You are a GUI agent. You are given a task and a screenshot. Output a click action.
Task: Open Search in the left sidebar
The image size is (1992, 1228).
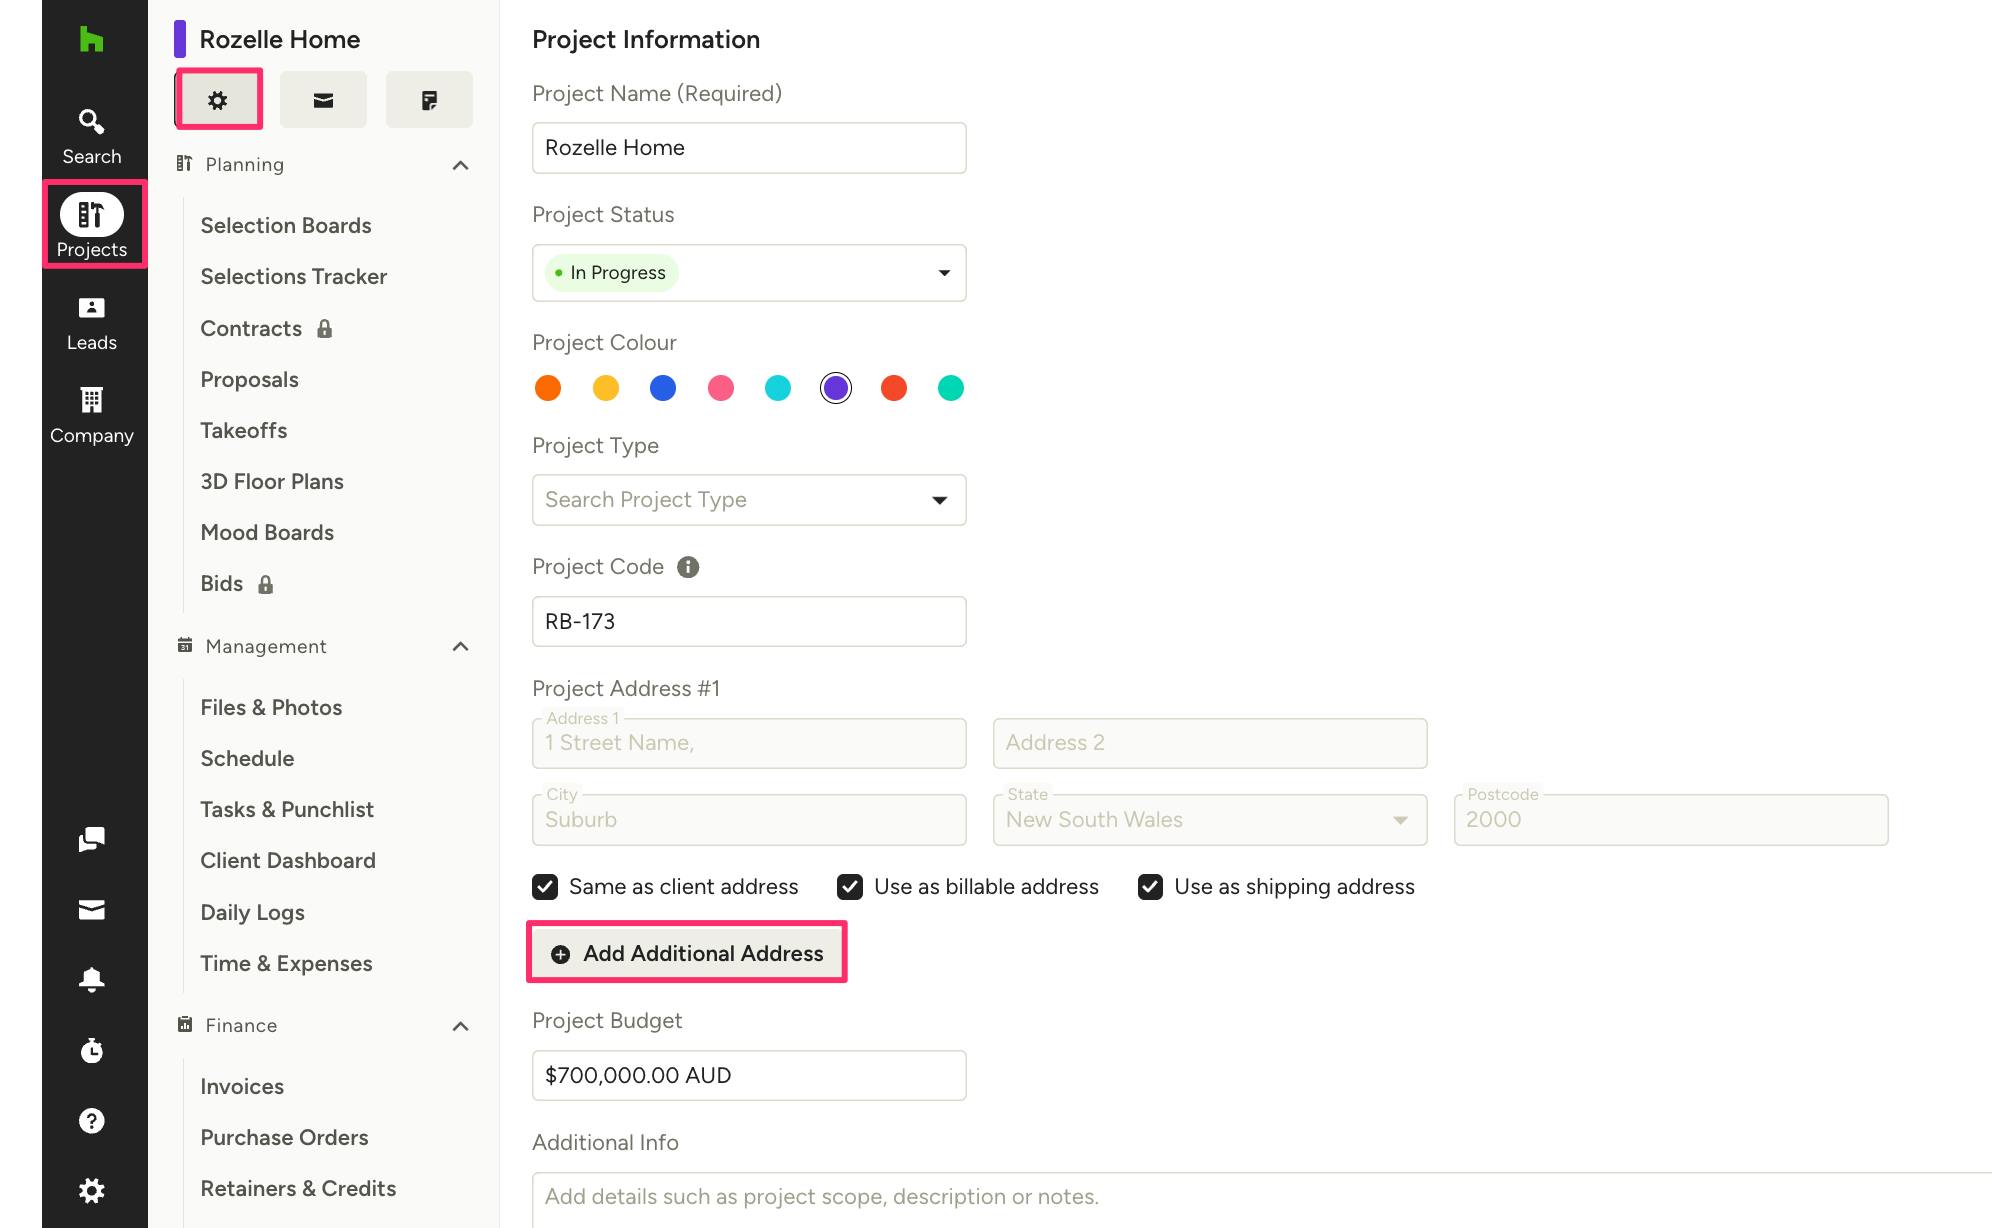(x=91, y=137)
